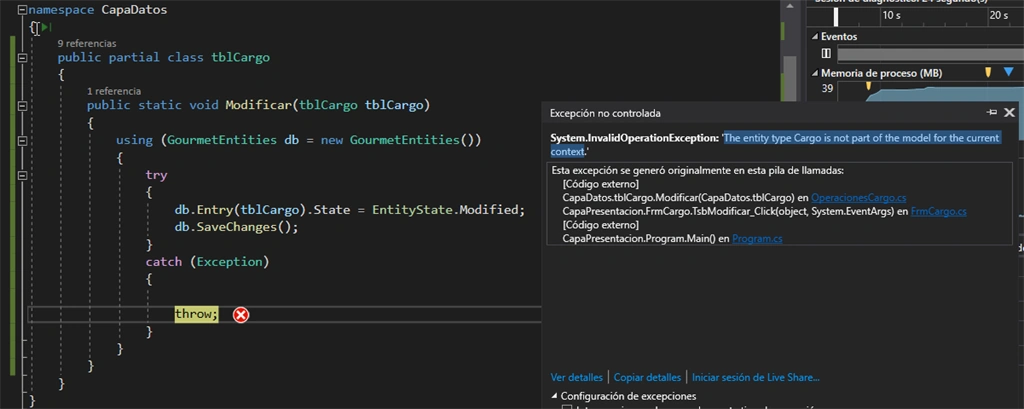Click the yellow marker in the memory header
1024x409 pixels.
pyautogui.click(x=988, y=72)
